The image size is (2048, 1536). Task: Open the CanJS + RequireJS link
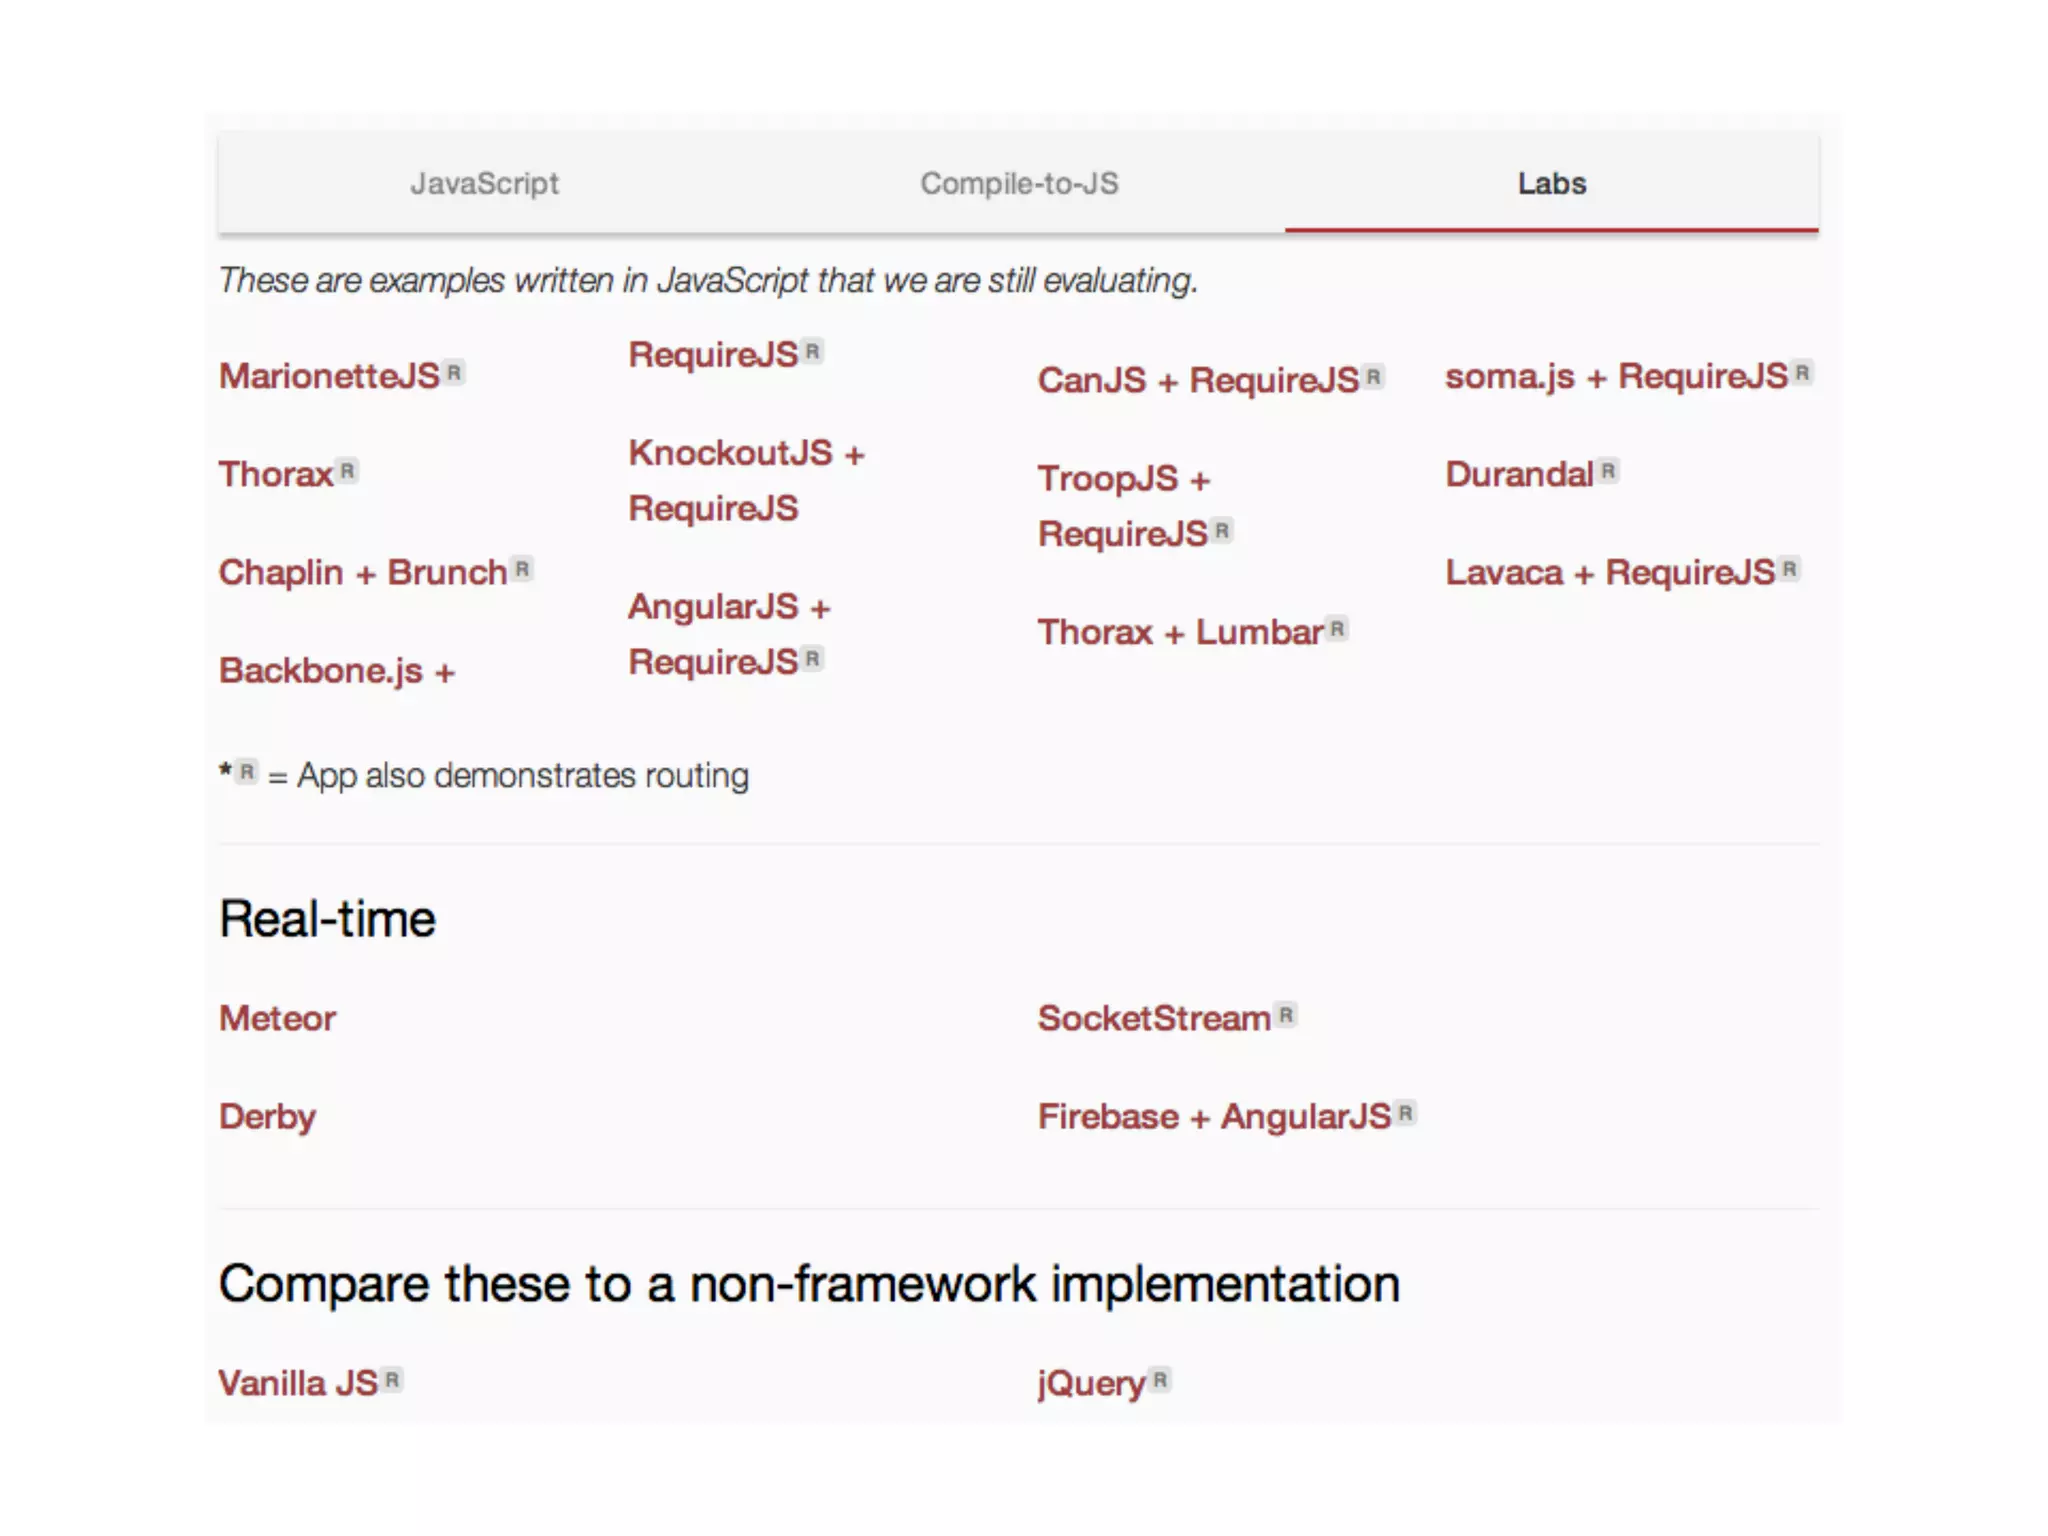(1197, 381)
